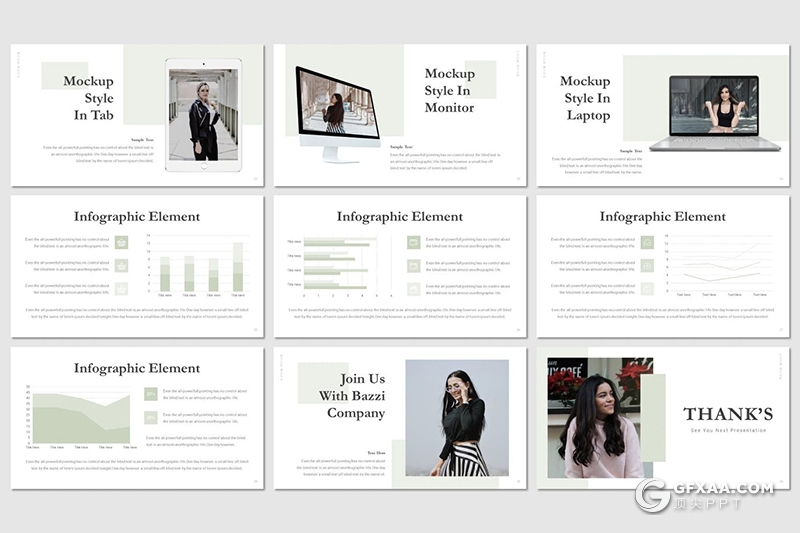Click the middle icon beside the stacked column chart
Image resolution: width=800 pixels, height=533 pixels.
121,265
